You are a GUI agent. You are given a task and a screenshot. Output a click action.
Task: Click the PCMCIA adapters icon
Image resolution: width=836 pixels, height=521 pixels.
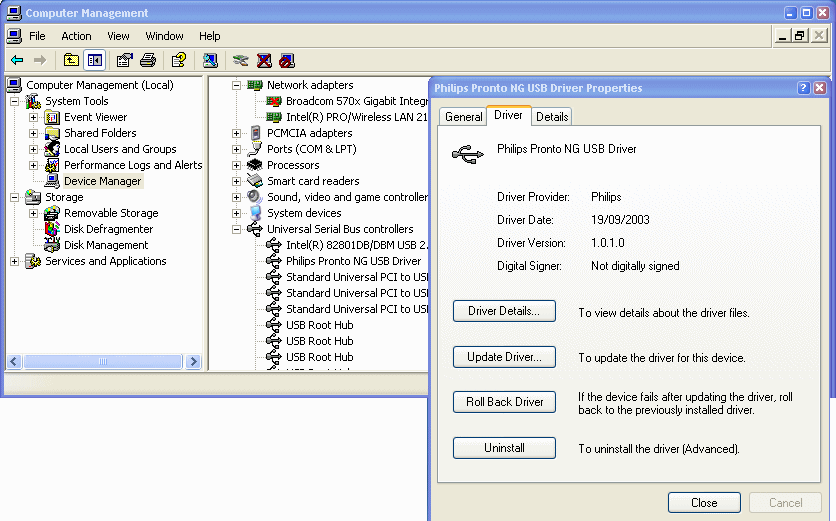(255, 133)
